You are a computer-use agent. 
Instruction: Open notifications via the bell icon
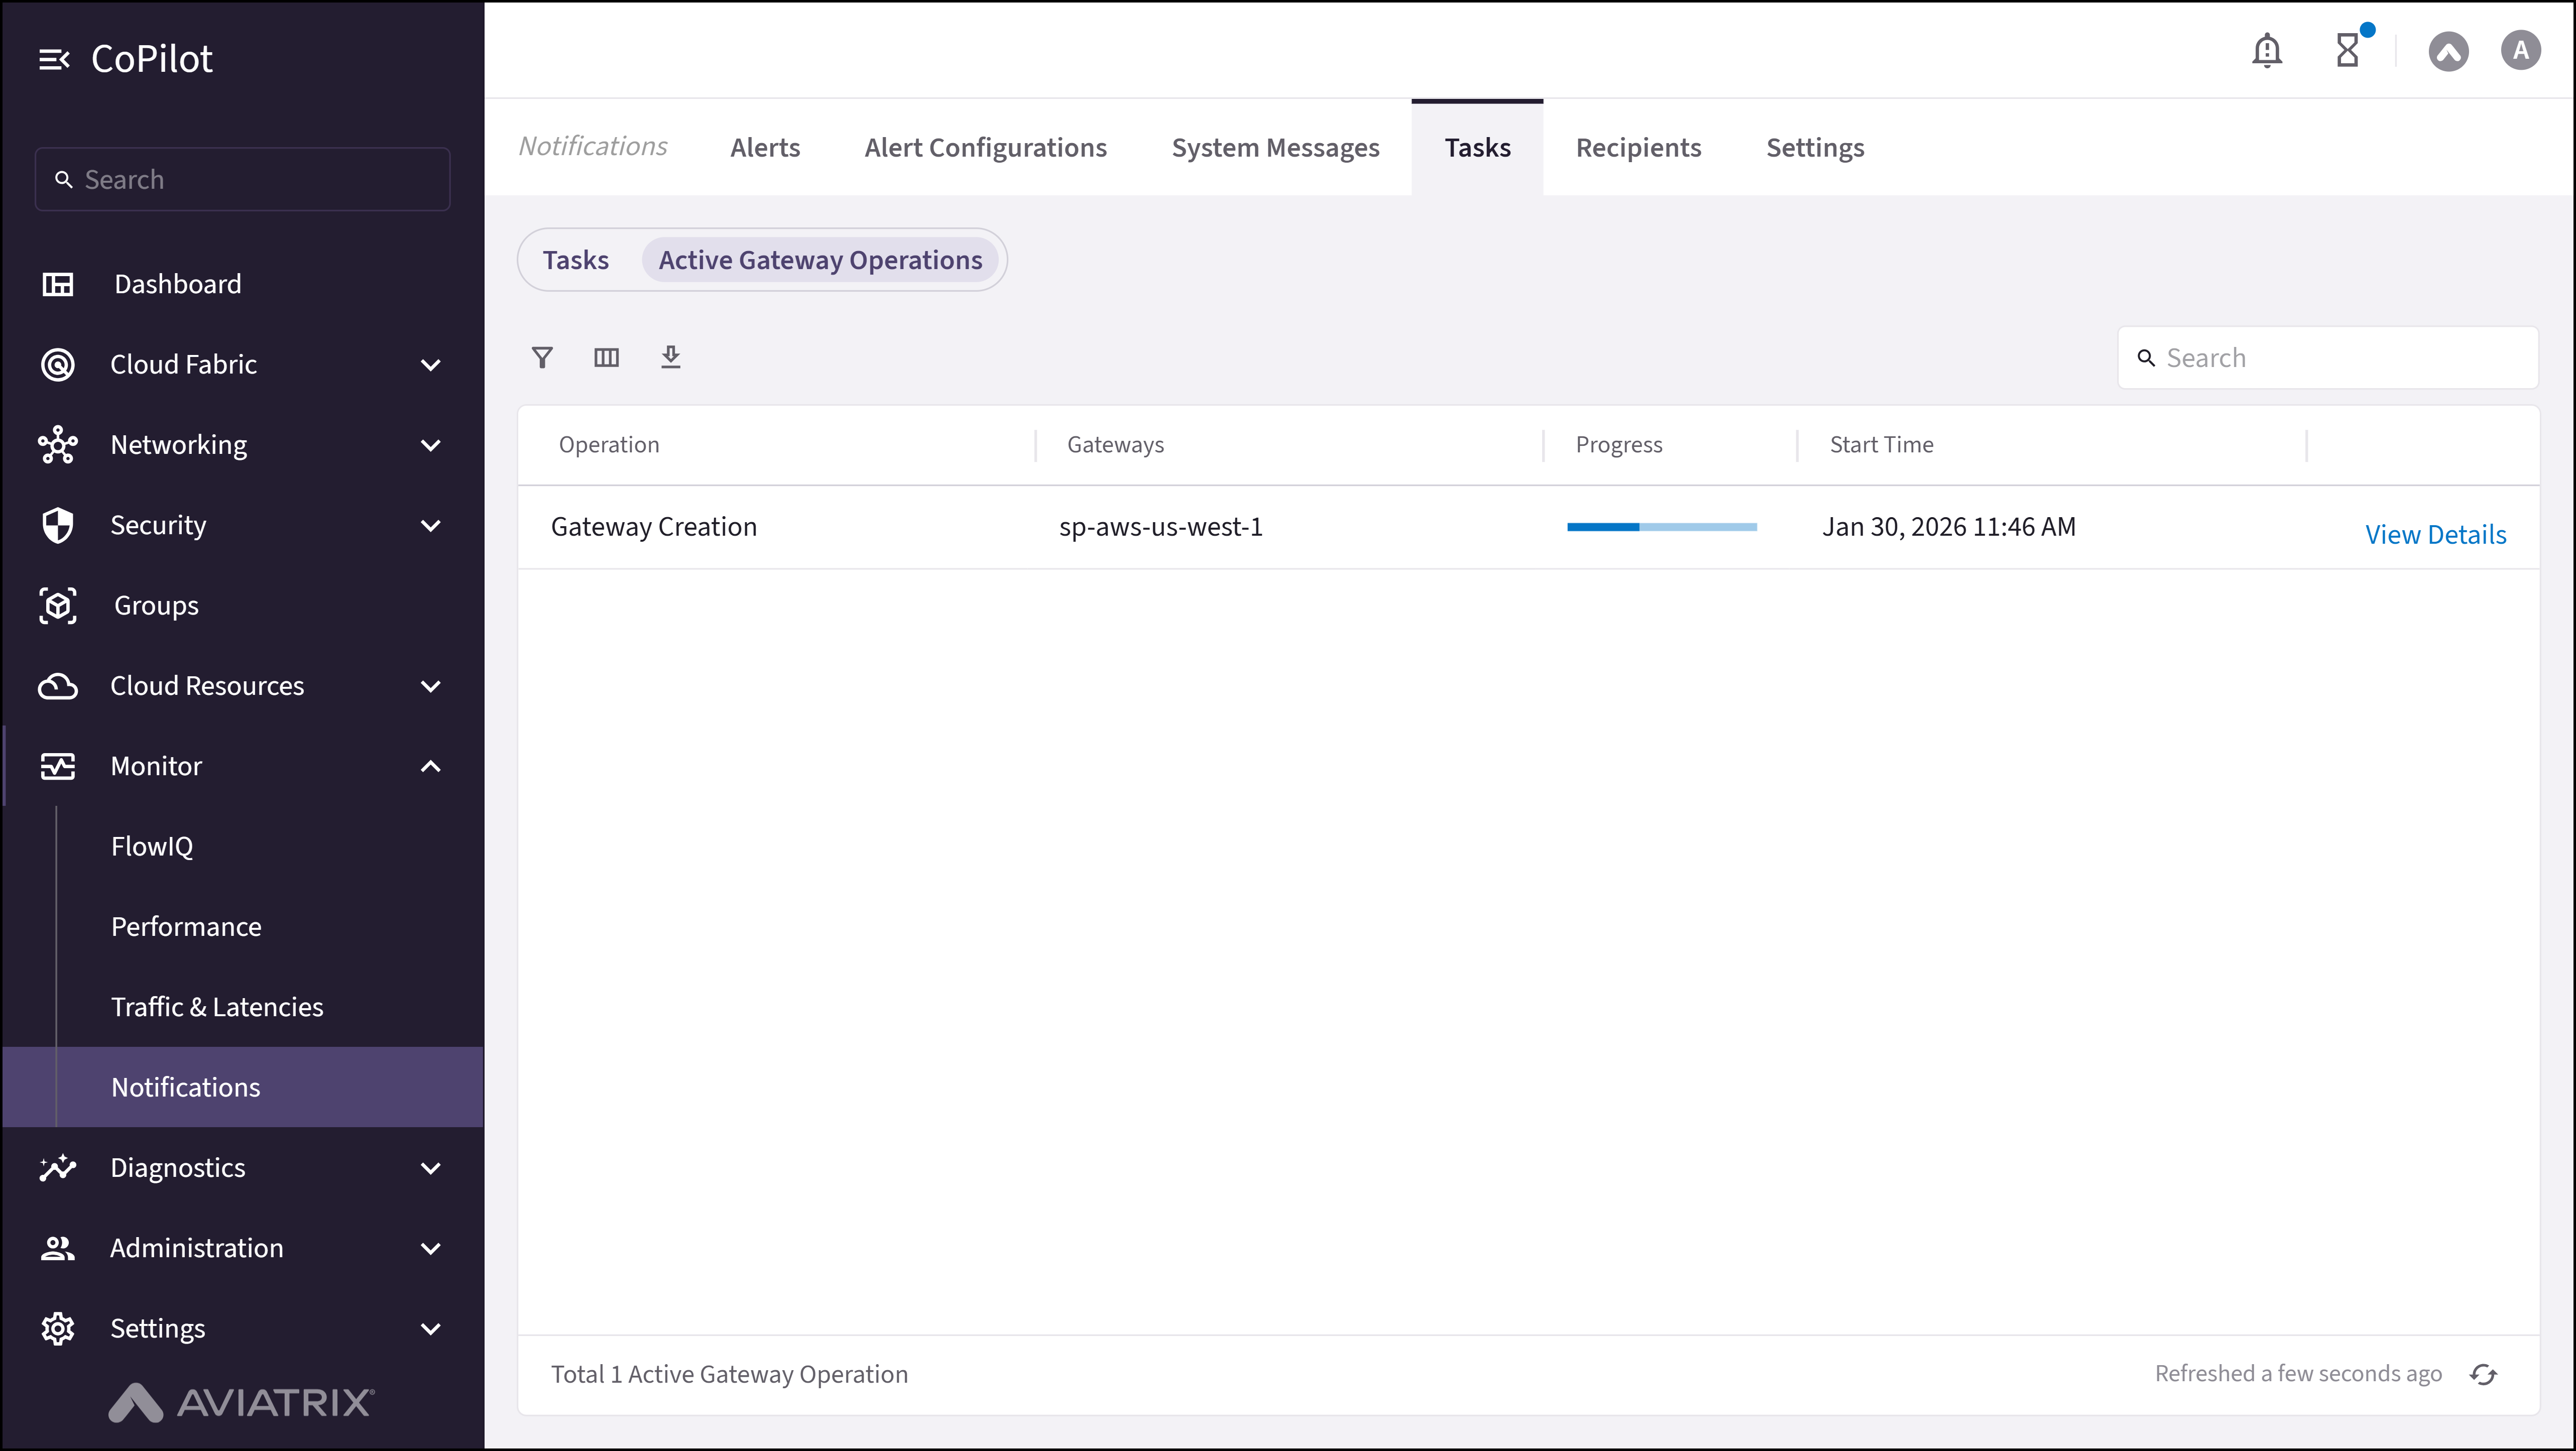pos(2267,50)
